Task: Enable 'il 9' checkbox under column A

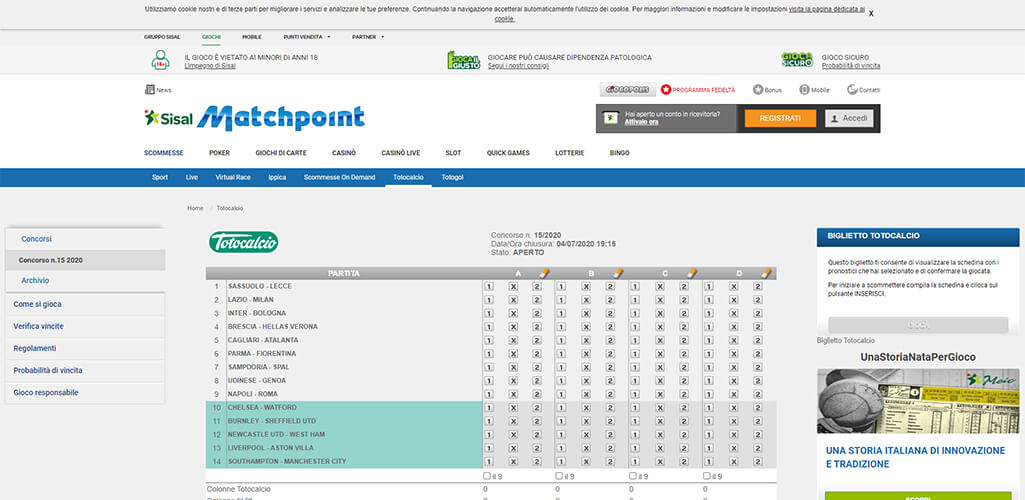Action: pos(487,476)
